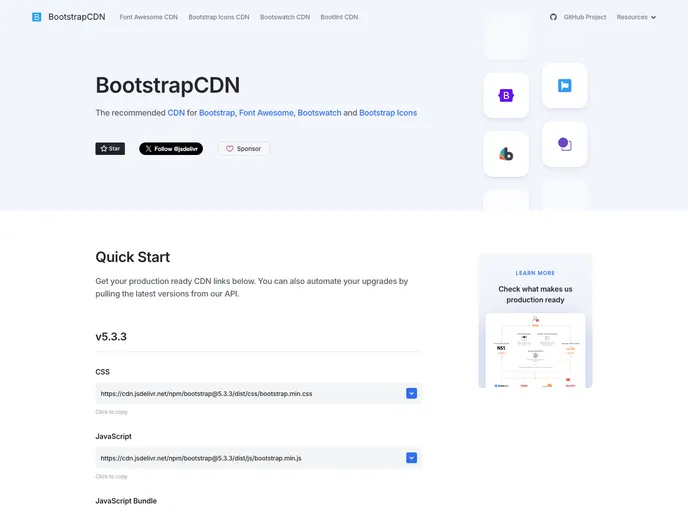
Task: Click 'Check what makes us production ready' text
Action: click(x=535, y=294)
